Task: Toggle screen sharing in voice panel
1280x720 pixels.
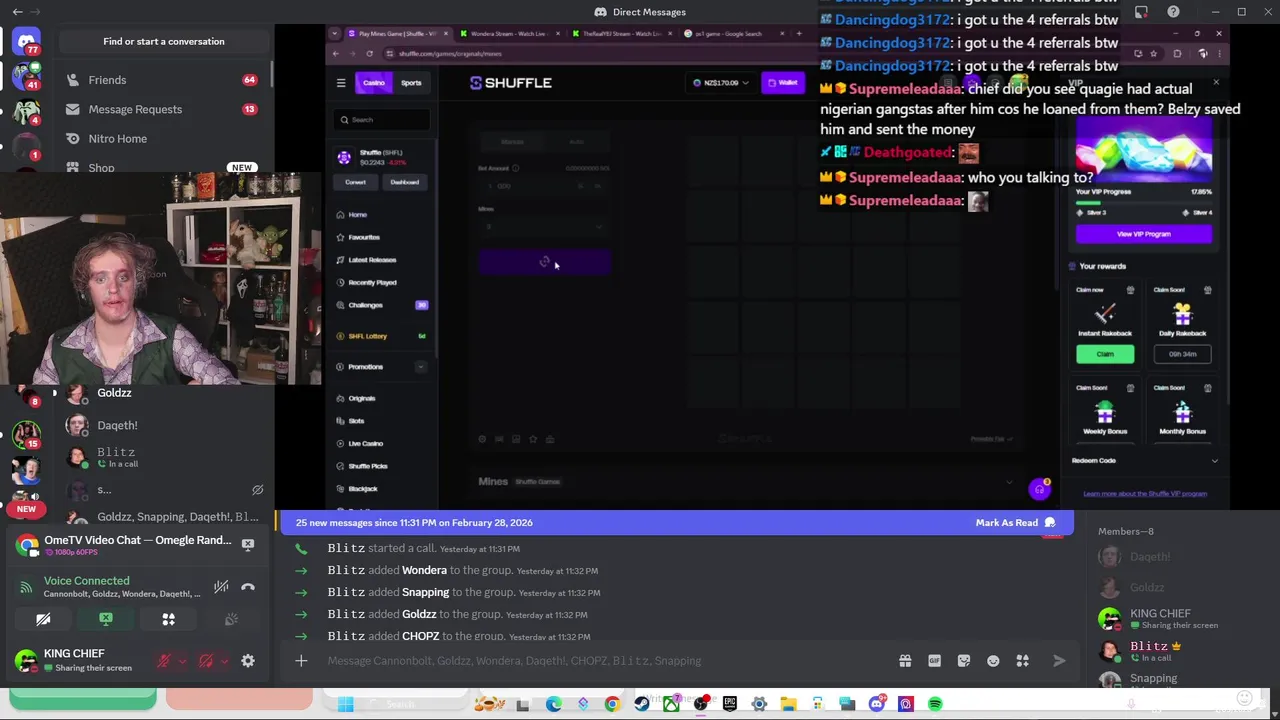Action: point(106,620)
